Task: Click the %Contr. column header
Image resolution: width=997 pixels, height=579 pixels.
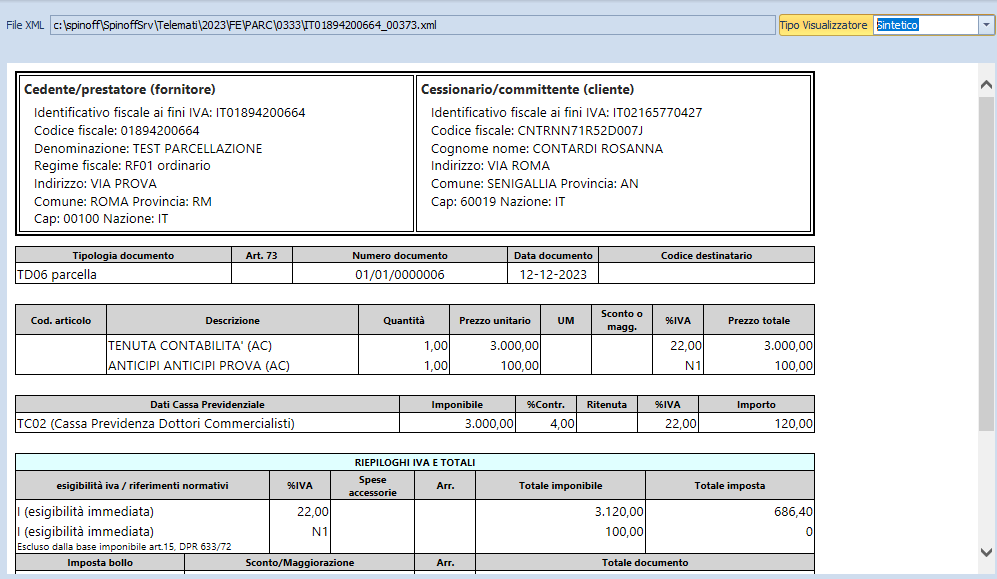Action: point(546,404)
